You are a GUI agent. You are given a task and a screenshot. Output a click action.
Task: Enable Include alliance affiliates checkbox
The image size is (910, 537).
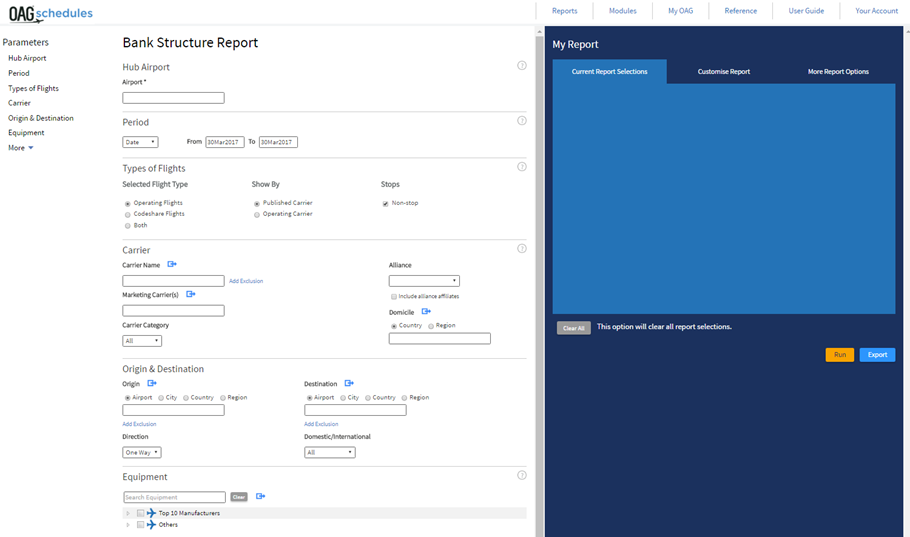click(393, 297)
